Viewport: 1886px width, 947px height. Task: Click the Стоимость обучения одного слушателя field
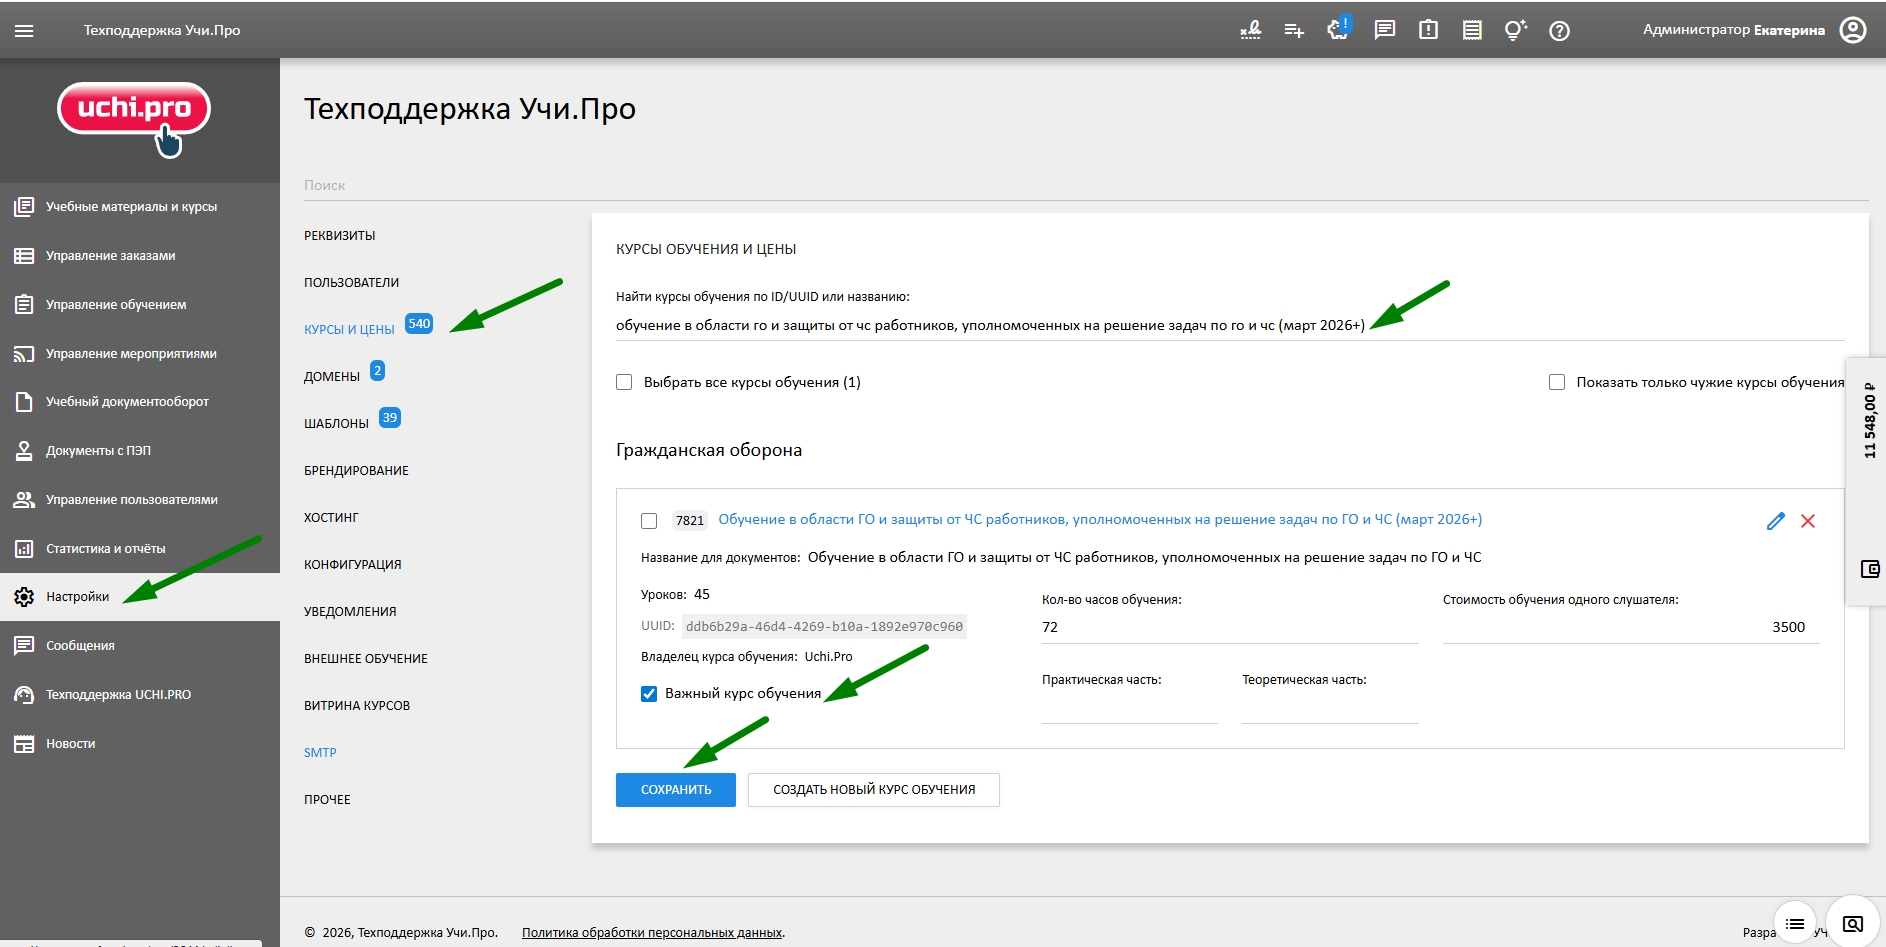(x=1631, y=628)
